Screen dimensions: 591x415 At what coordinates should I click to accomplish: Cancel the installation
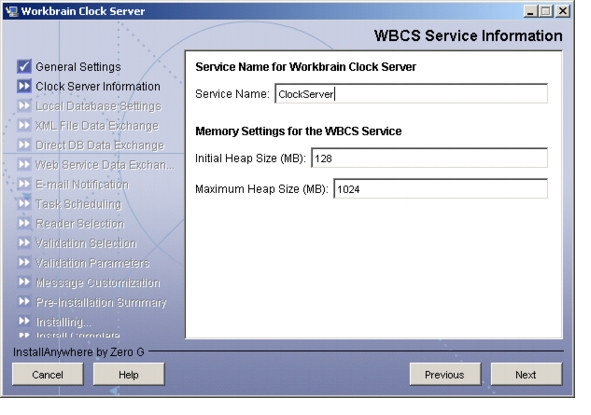point(47,374)
